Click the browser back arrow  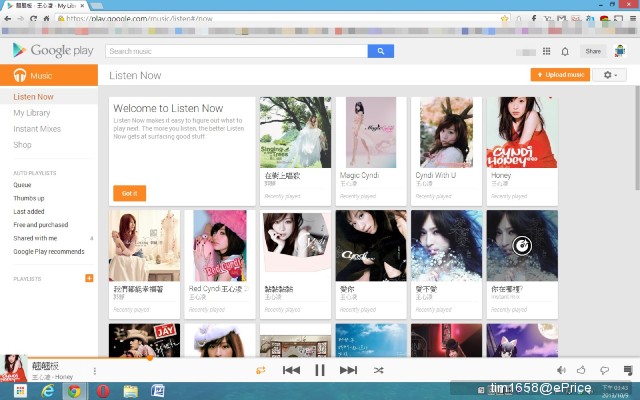[x=7, y=18]
